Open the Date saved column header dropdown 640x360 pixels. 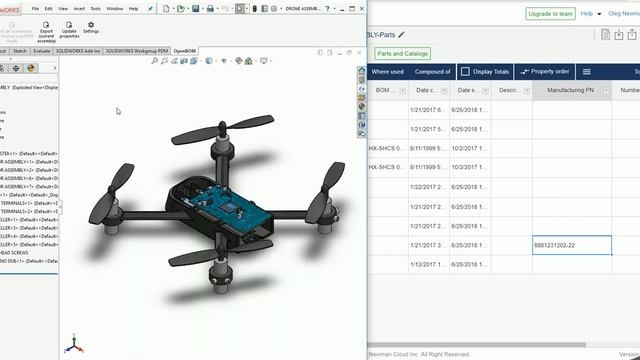tap(485, 90)
